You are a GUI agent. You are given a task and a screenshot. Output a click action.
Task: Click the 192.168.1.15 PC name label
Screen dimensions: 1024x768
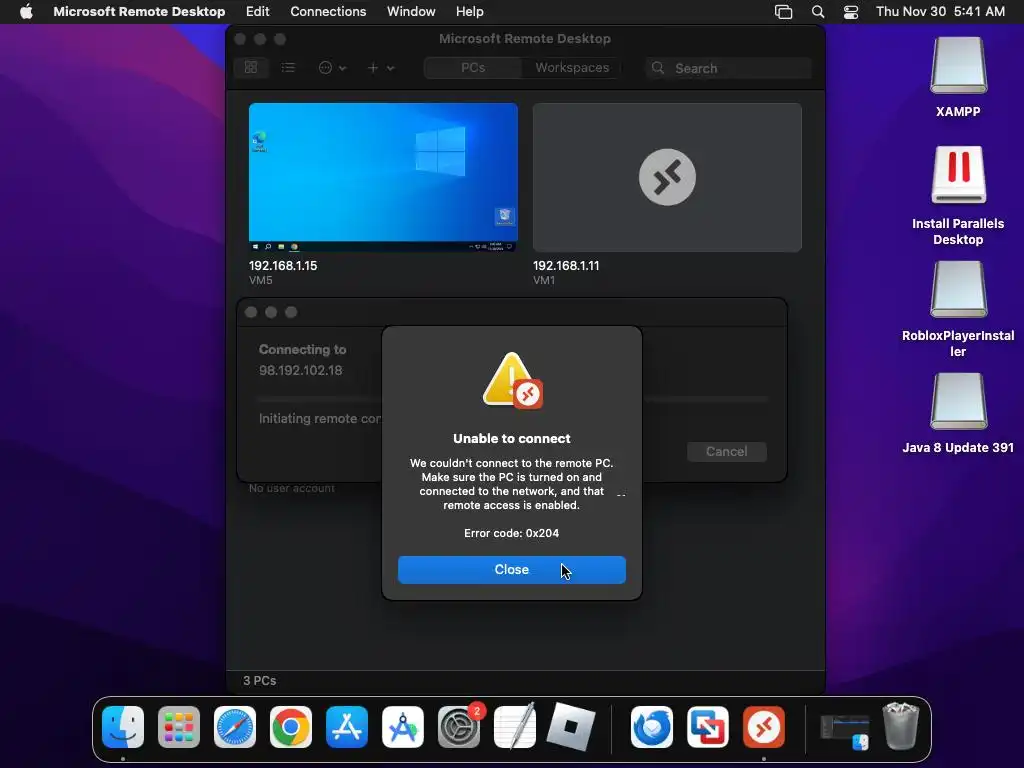(283, 266)
